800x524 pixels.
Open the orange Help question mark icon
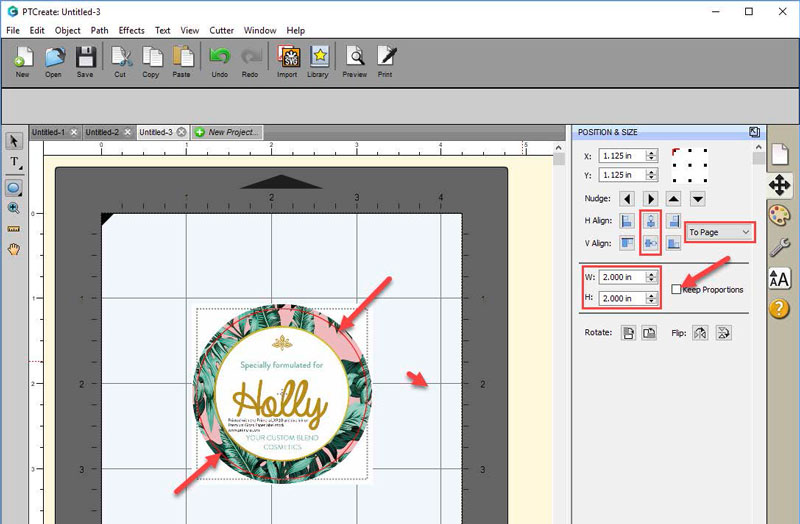tap(779, 308)
